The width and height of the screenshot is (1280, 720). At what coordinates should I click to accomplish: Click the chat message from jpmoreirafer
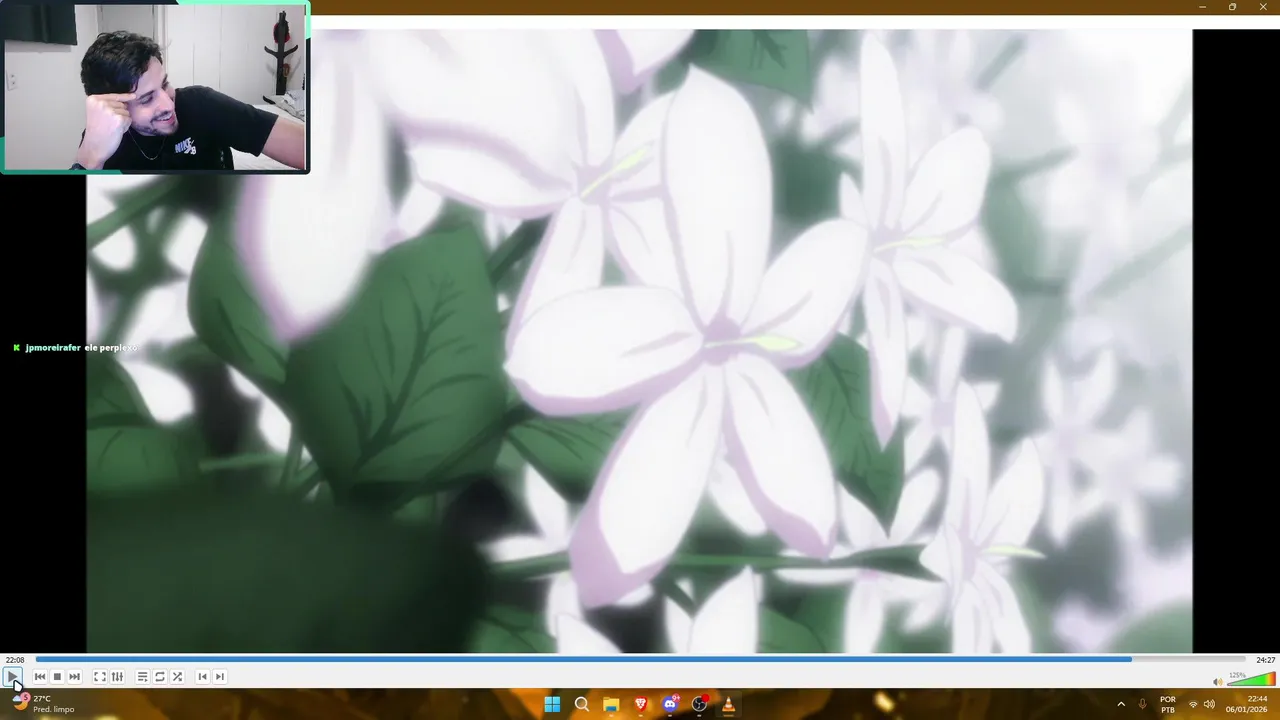pos(75,348)
